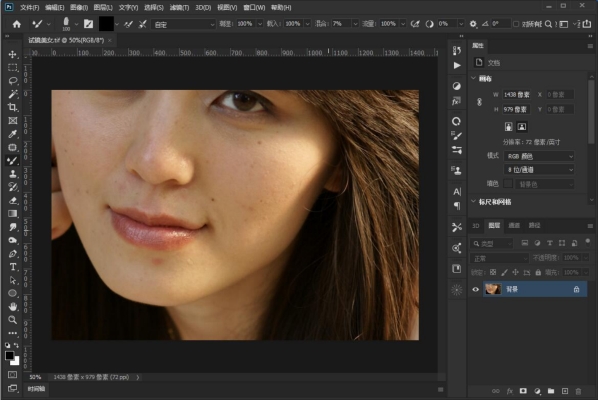Viewport: 598px width, 400px height.
Task: Open the 滤镜(T) menu
Action: 179,8
